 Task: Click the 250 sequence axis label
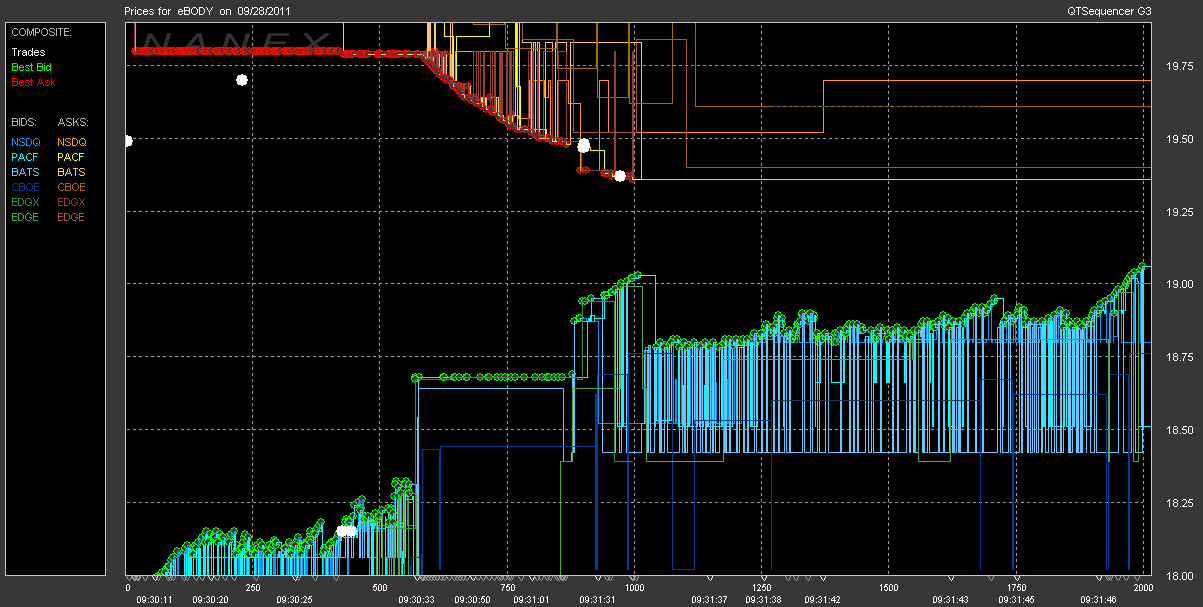(253, 588)
